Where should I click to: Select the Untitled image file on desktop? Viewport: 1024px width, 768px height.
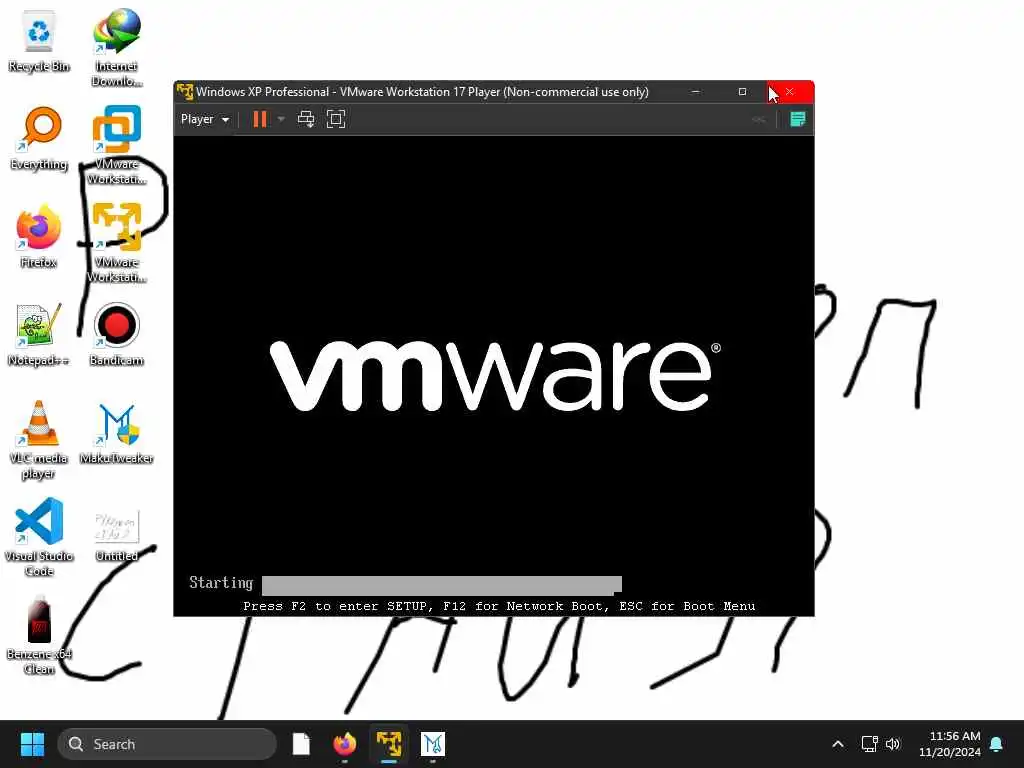117,536
